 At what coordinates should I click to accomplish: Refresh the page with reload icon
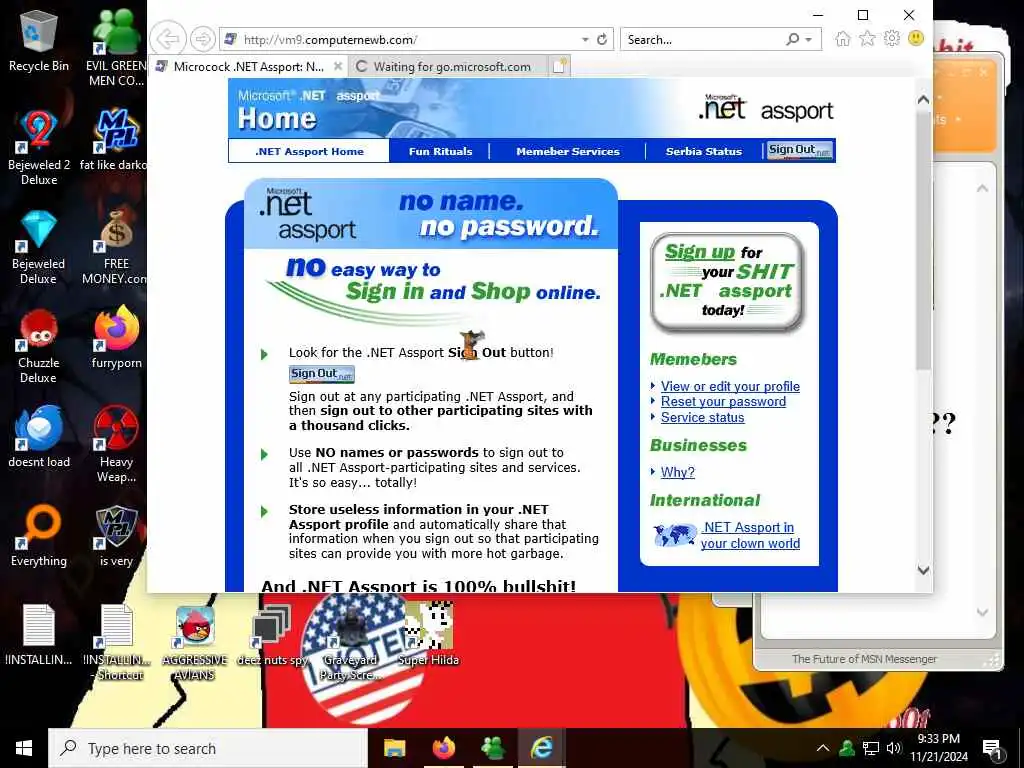[x=602, y=39]
